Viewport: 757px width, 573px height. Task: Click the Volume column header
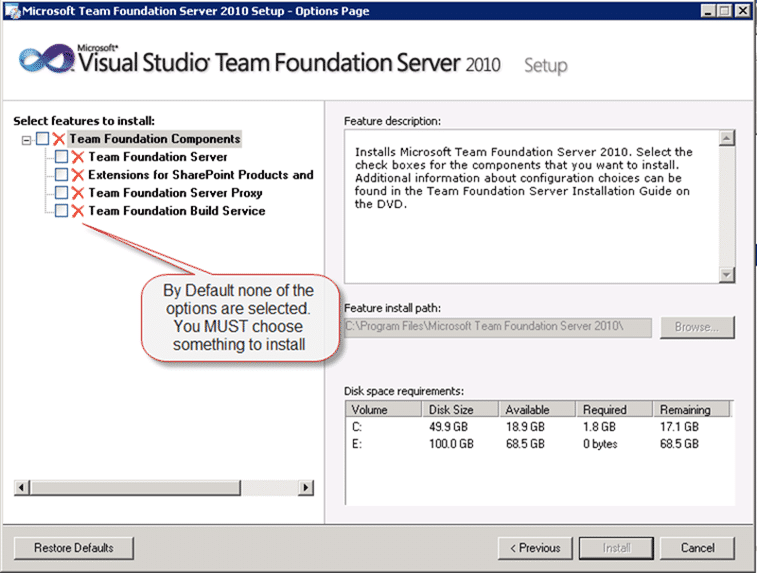[383, 409]
